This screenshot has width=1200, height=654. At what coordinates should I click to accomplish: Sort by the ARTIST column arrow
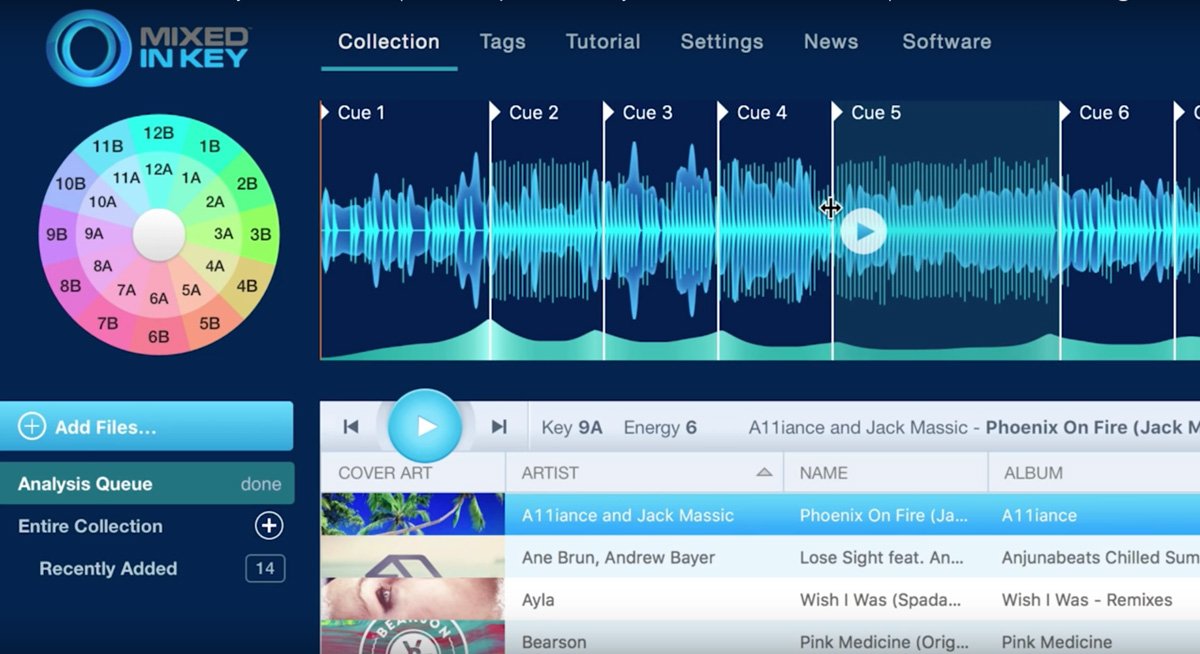click(x=764, y=473)
